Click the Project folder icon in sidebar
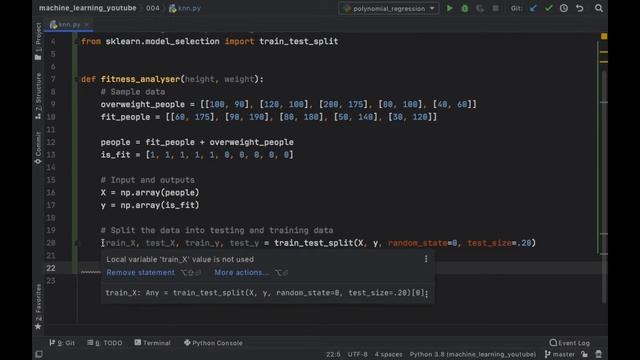The image size is (640, 360). click(38, 58)
